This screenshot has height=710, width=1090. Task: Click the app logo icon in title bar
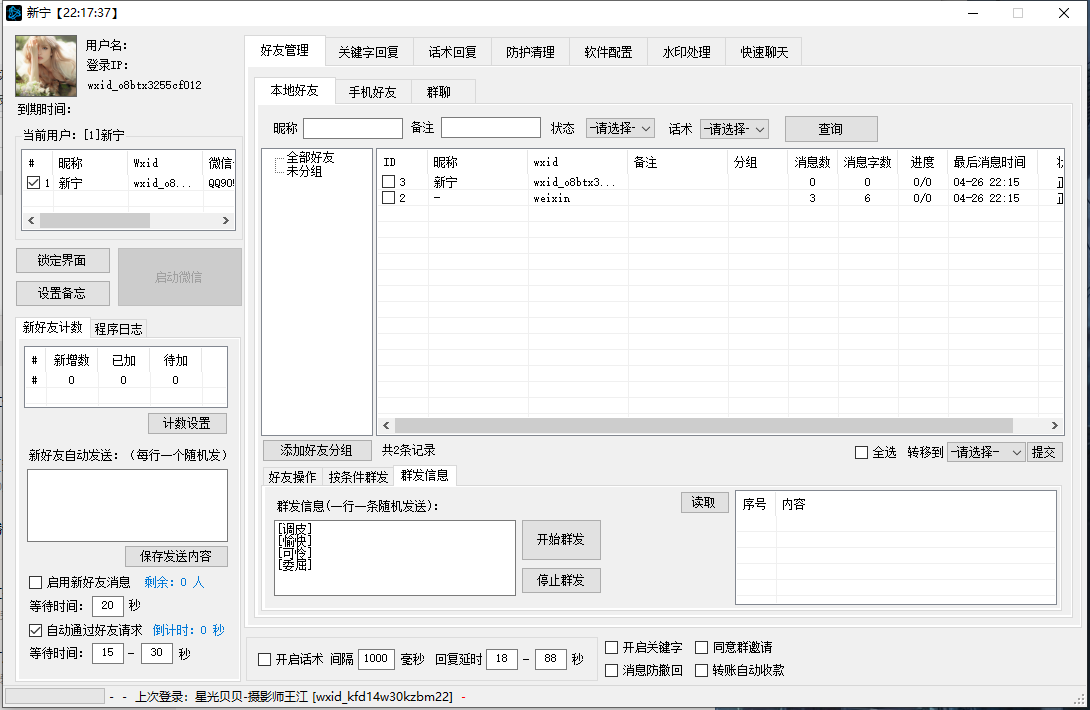[x=13, y=13]
